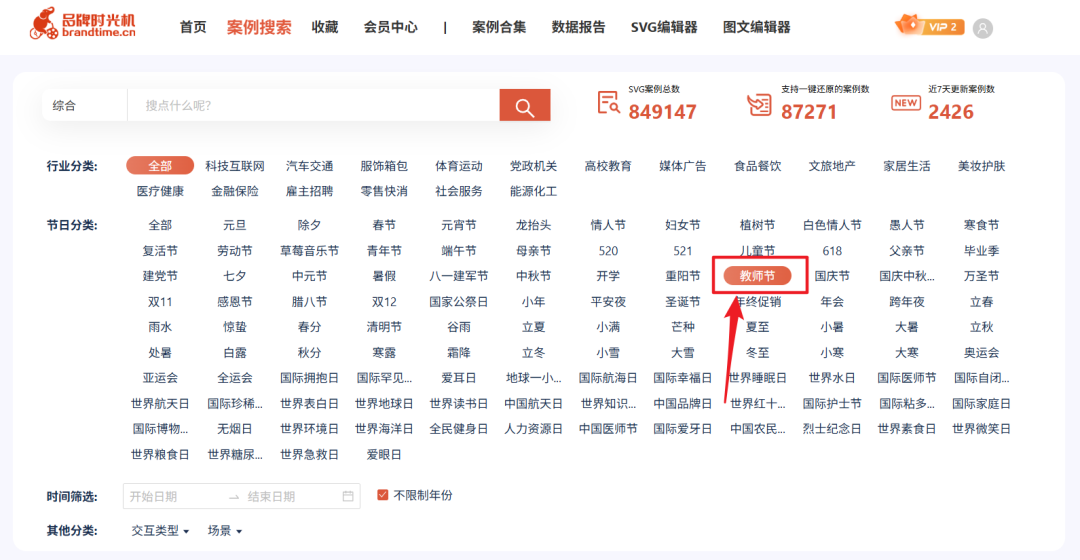
Task: Open the 案例搜索 nav tab
Action: (259, 27)
